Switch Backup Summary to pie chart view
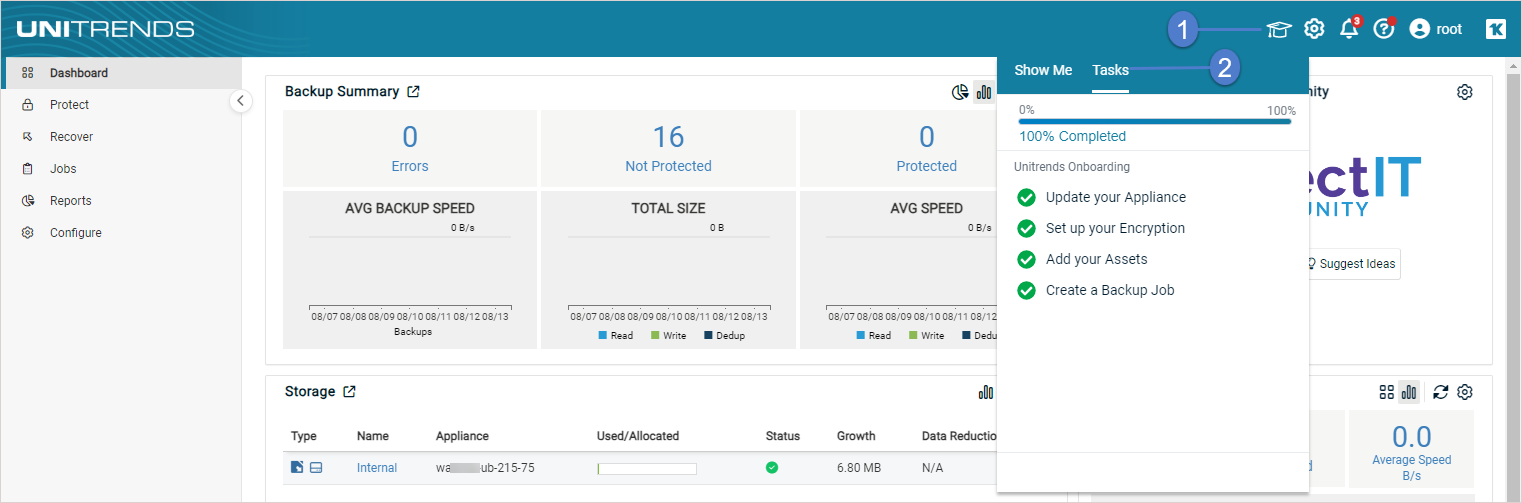 (x=959, y=93)
